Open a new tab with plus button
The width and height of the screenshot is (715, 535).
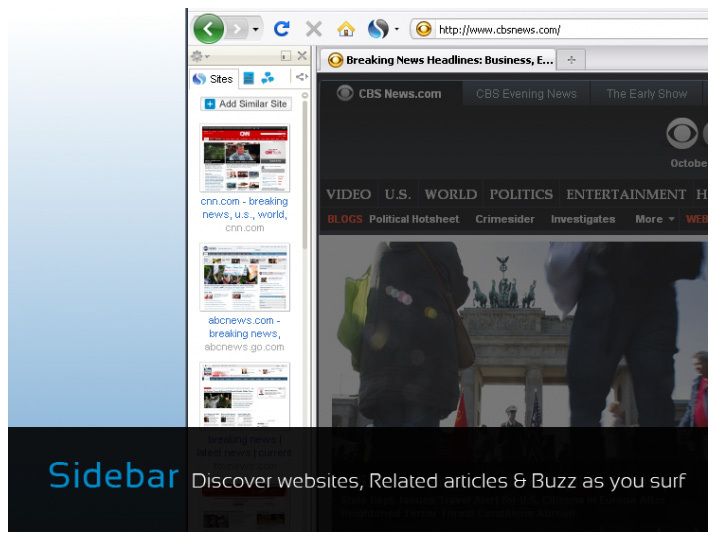pyautogui.click(x=571, y=60)
